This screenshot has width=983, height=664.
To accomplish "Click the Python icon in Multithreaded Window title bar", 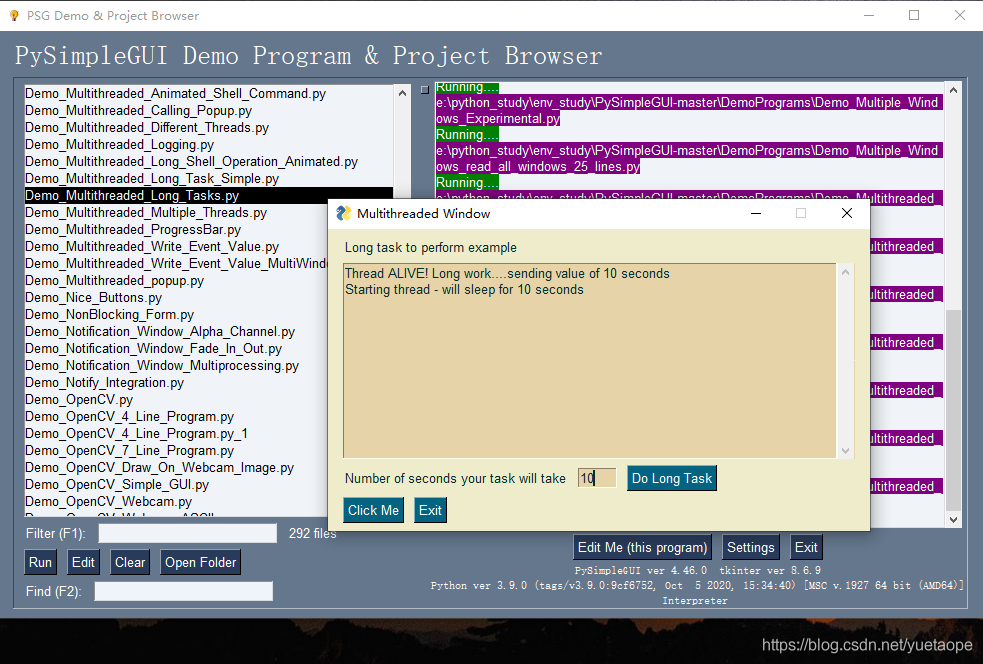I will pos(344,213).
